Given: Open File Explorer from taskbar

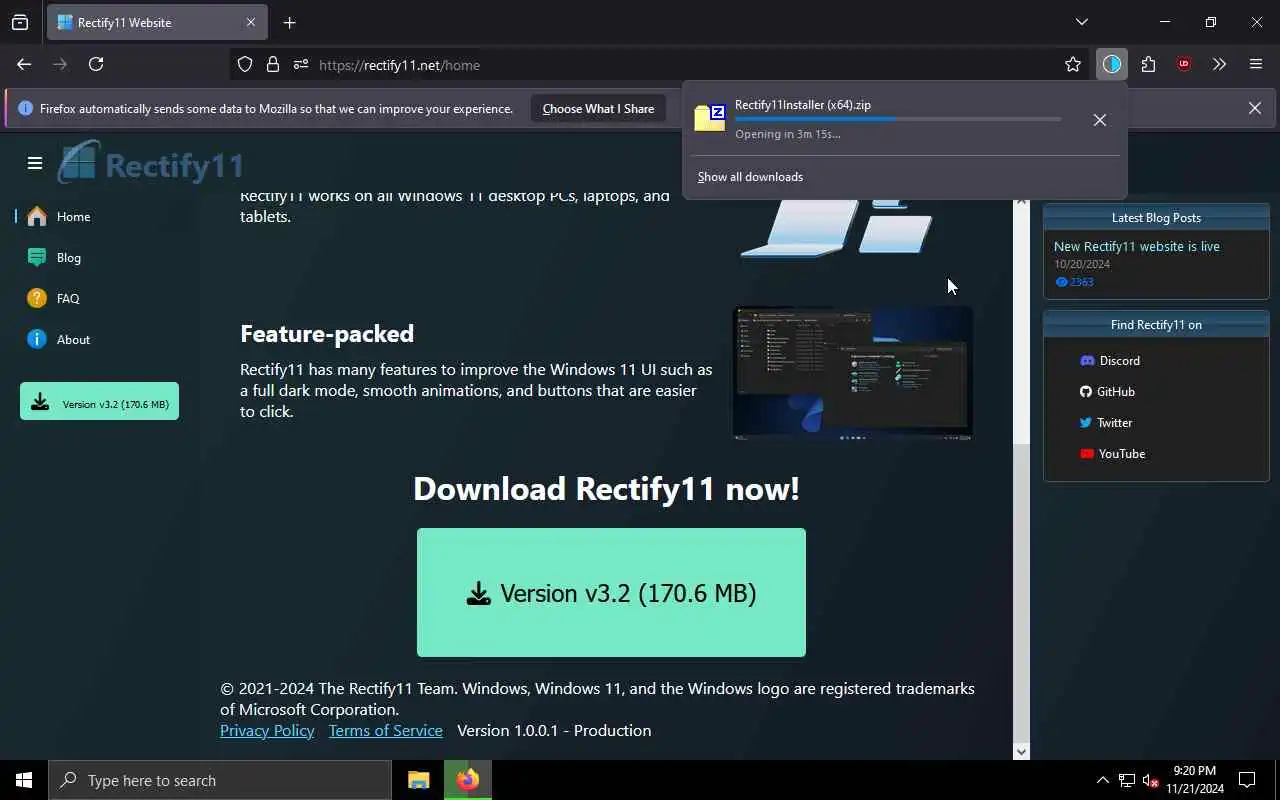Looking at the screenshot, I should coord(418,780).
